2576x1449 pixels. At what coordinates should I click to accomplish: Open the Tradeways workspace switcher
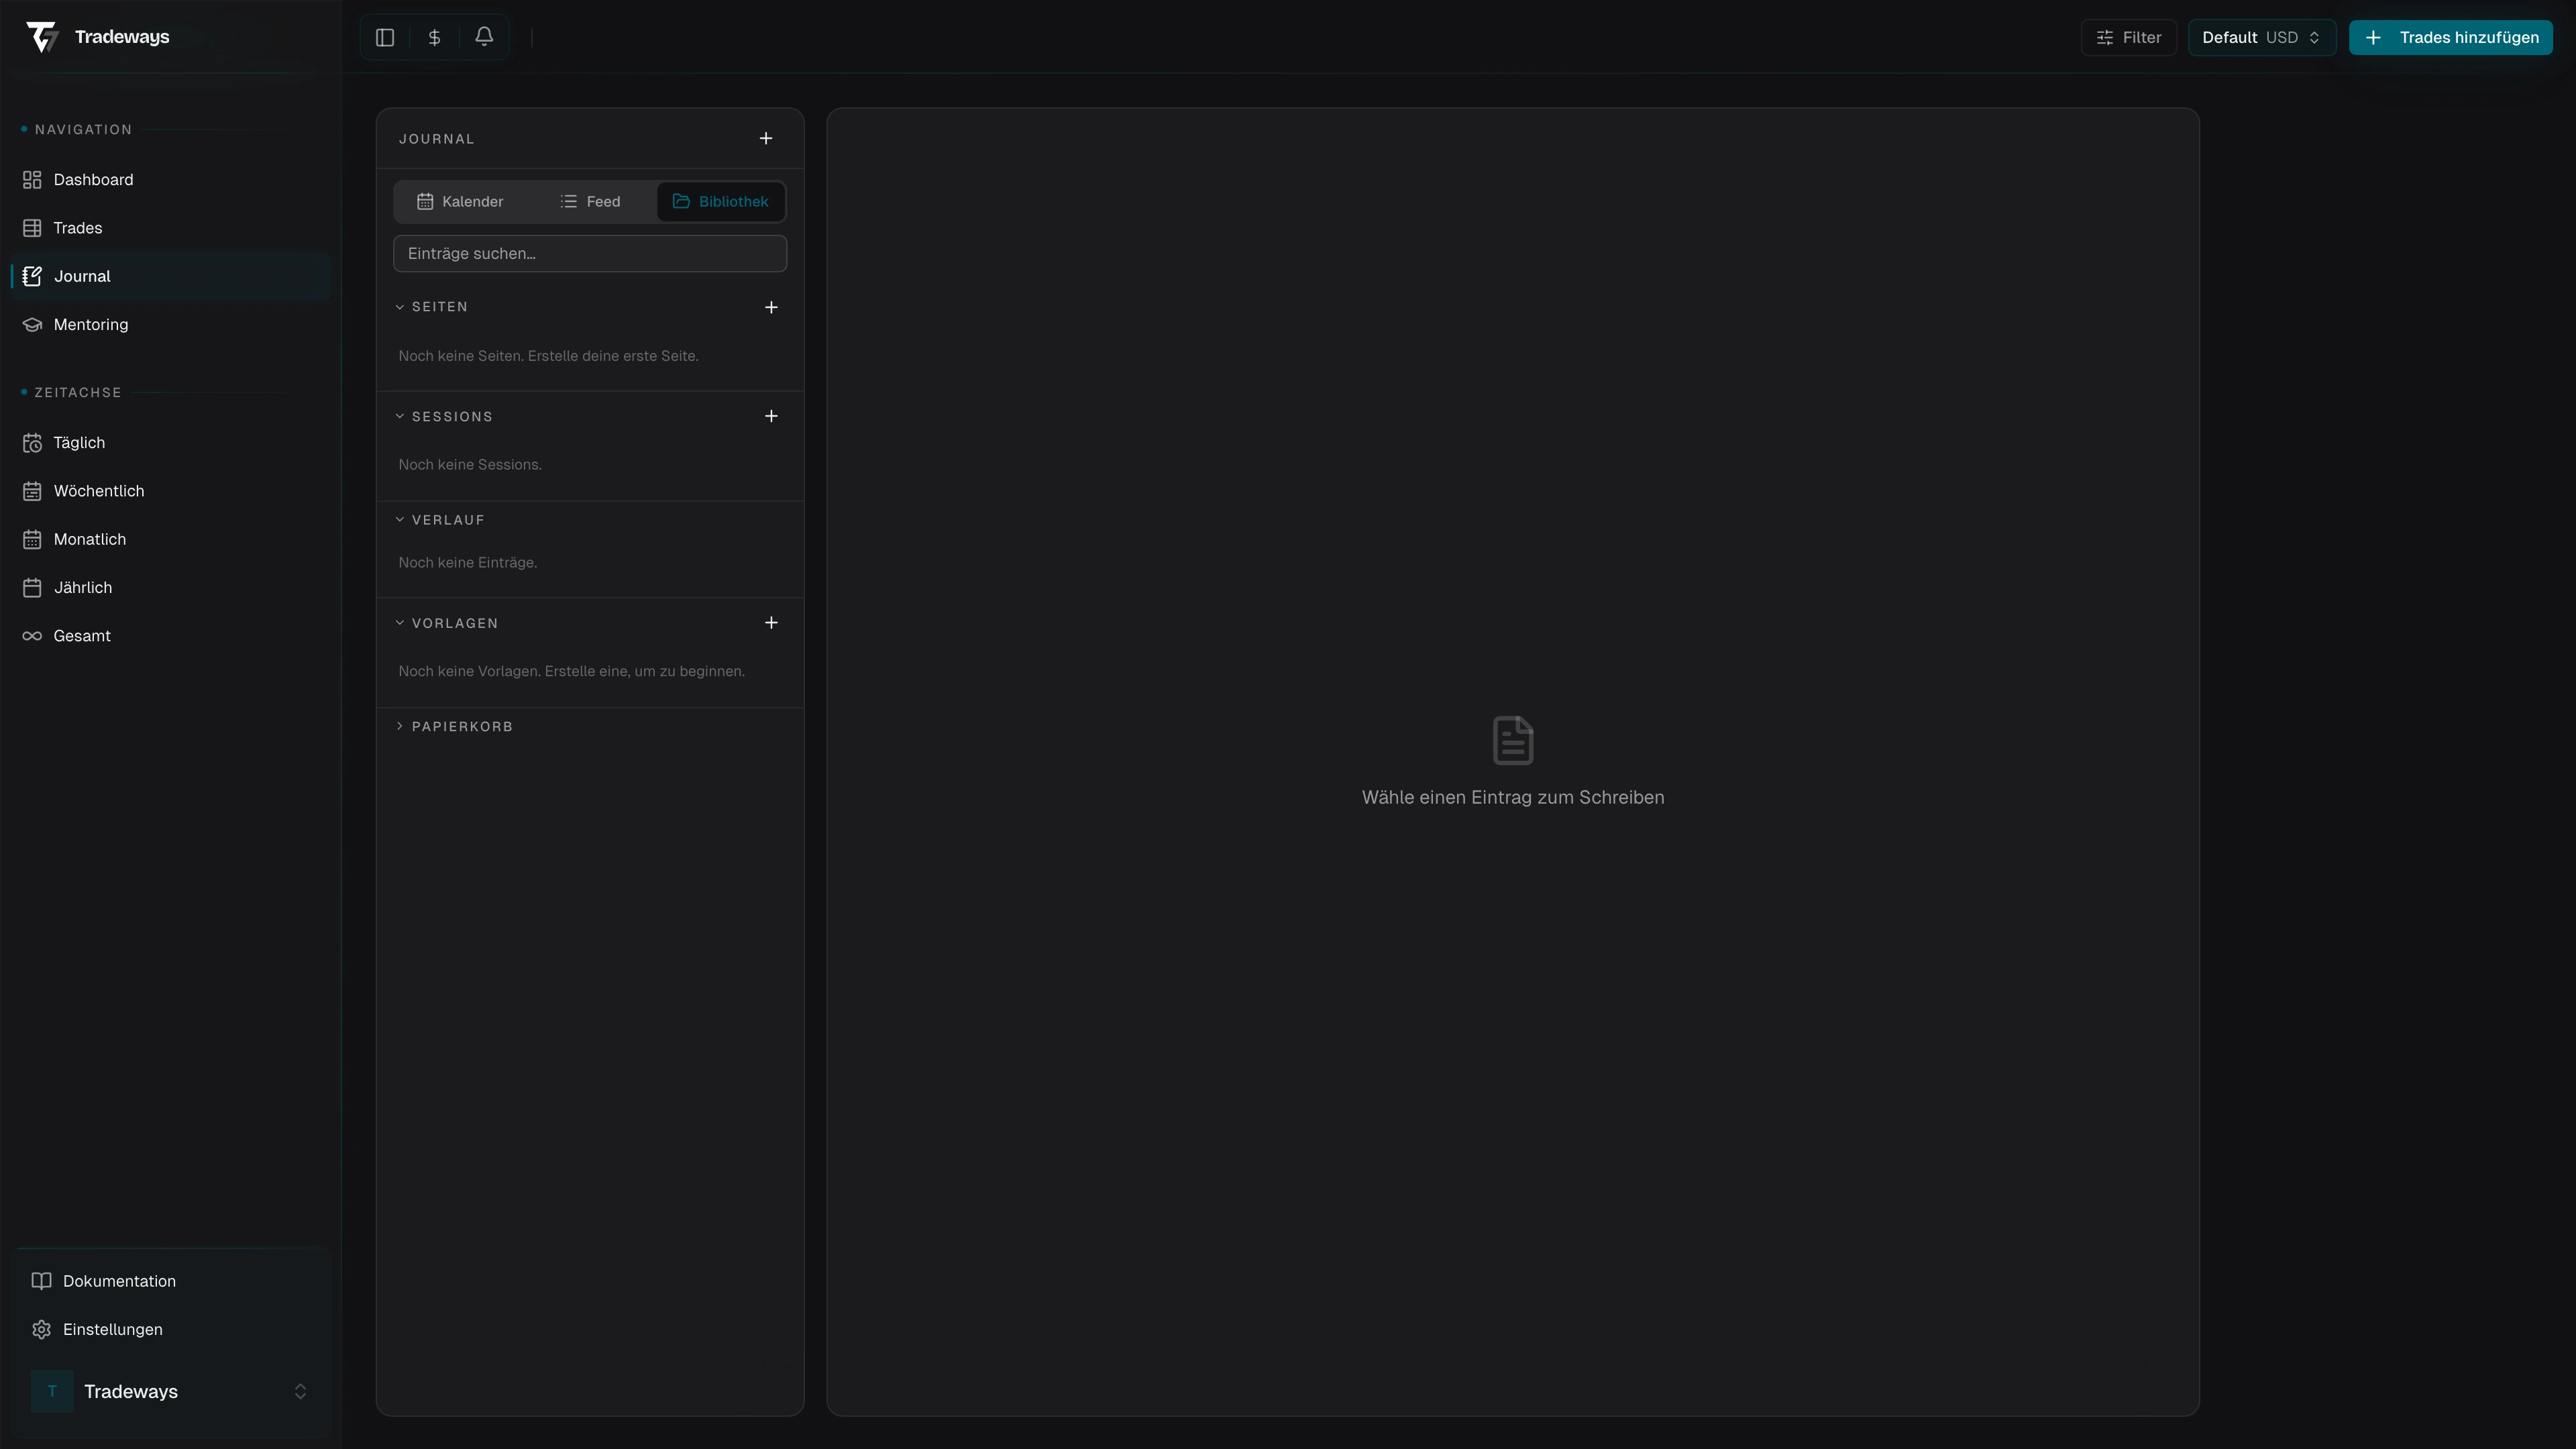click(x=170, y=1391)
